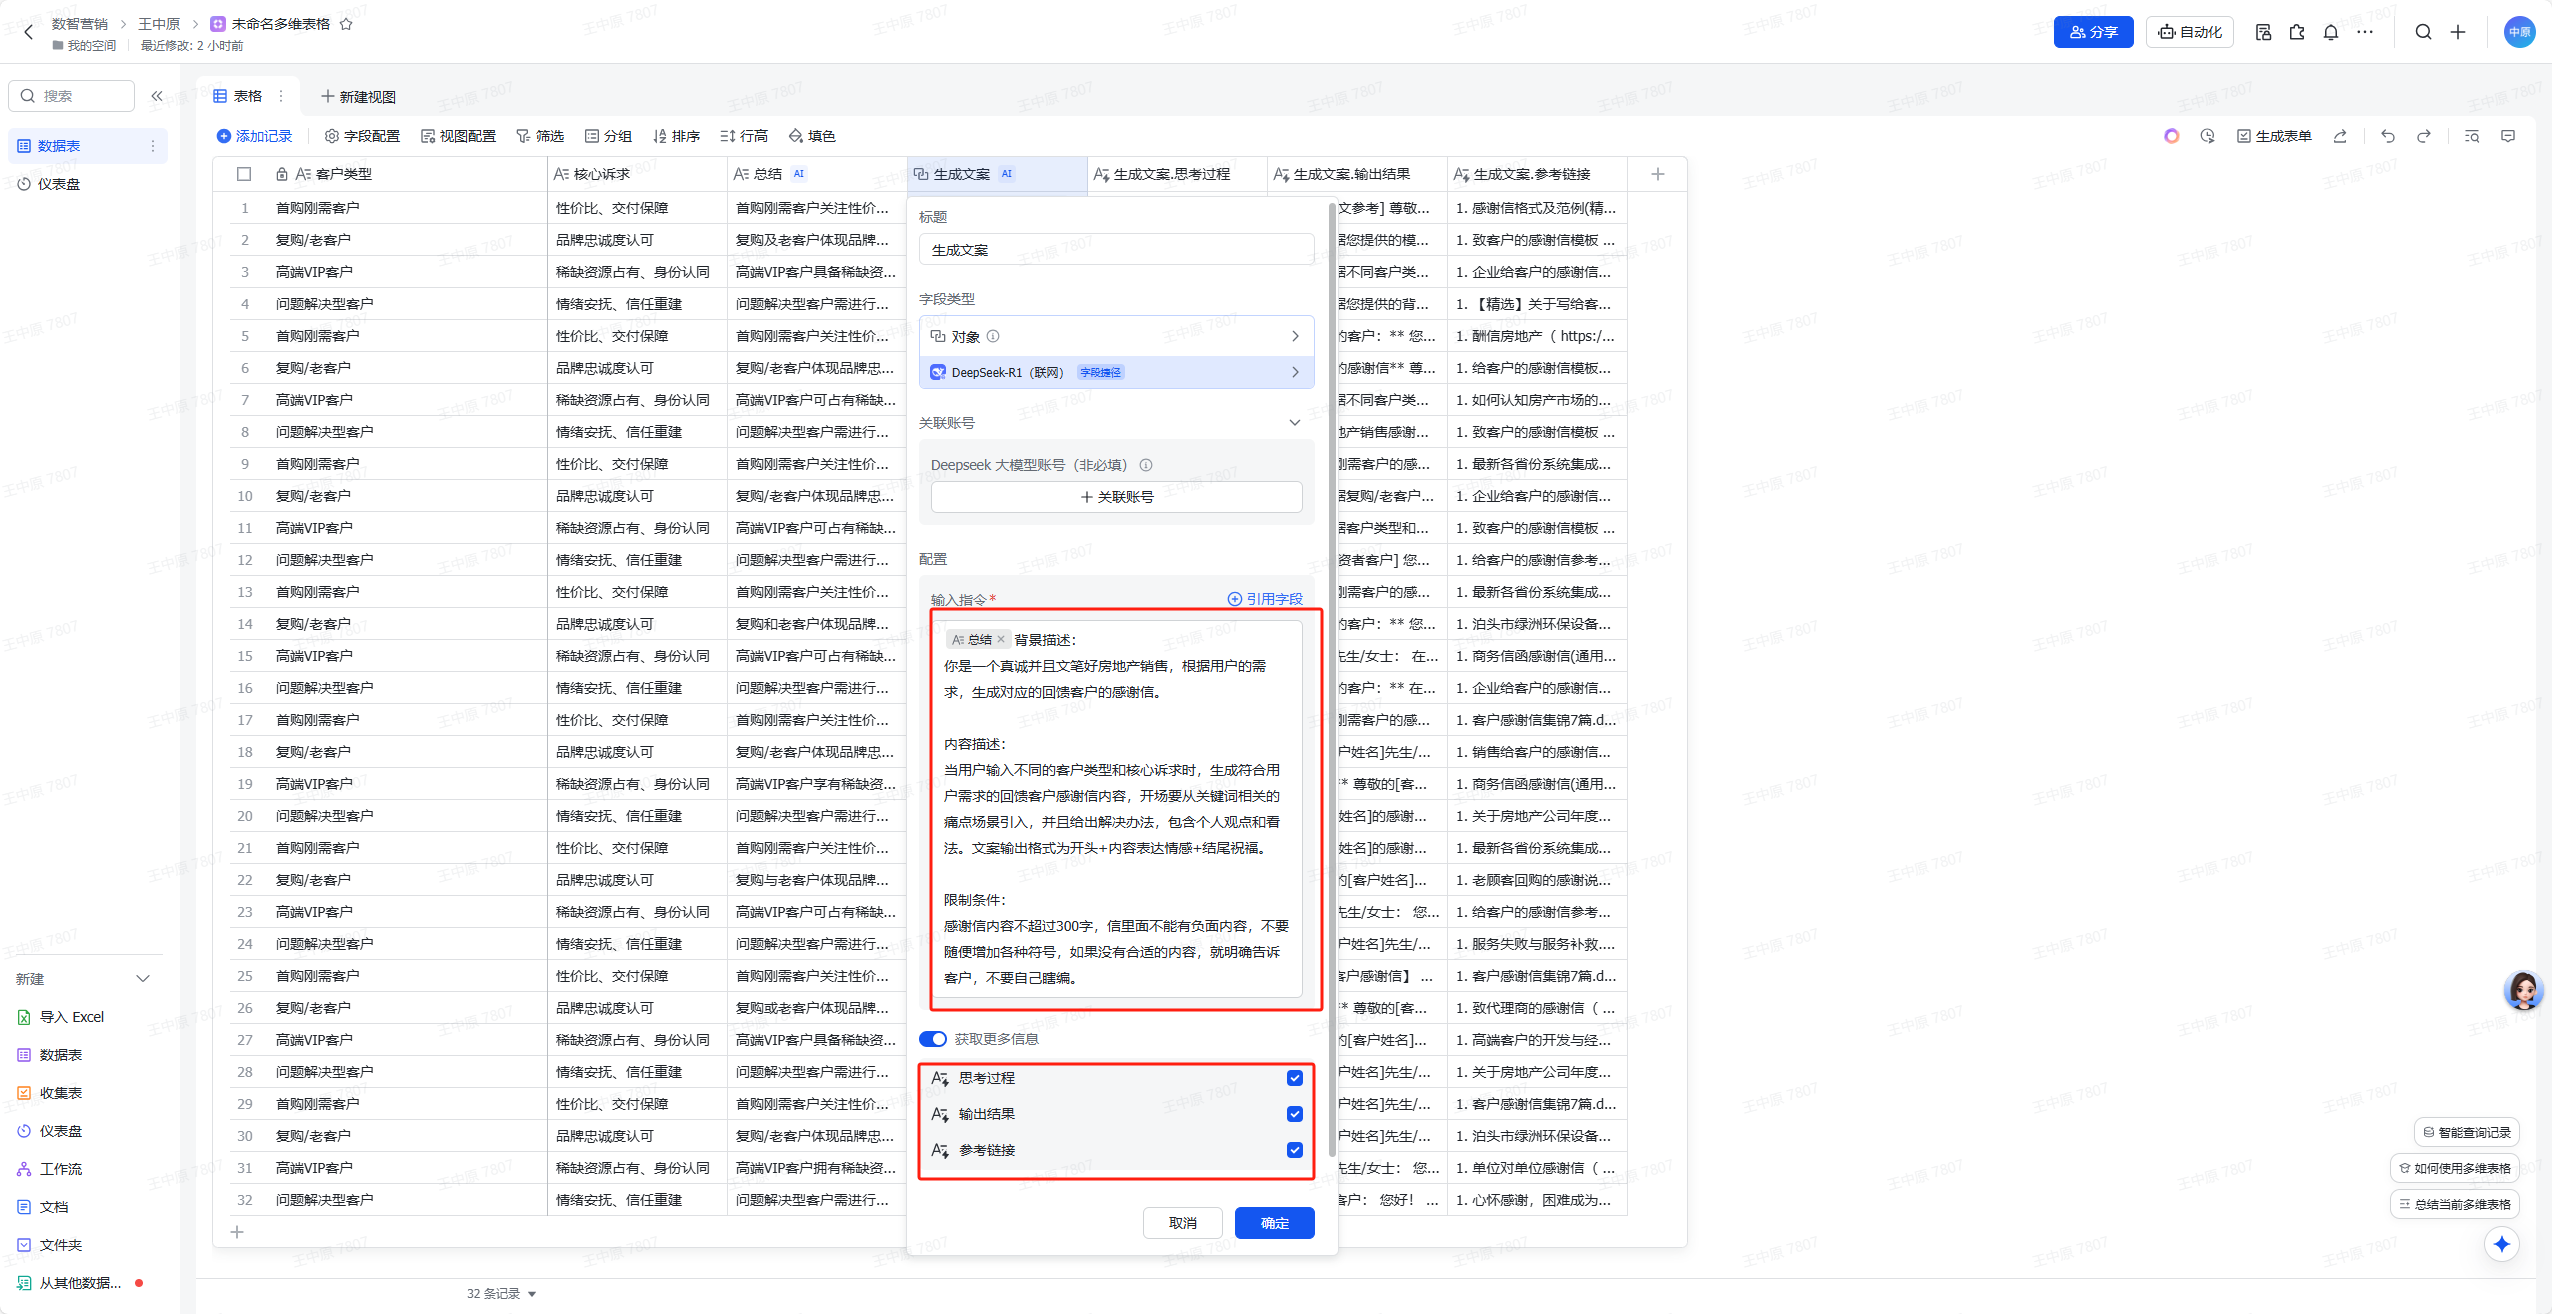Star the 未命名多维表格 document
2552x1314 pixels.
pyautogui.click(x=346, y=24)
